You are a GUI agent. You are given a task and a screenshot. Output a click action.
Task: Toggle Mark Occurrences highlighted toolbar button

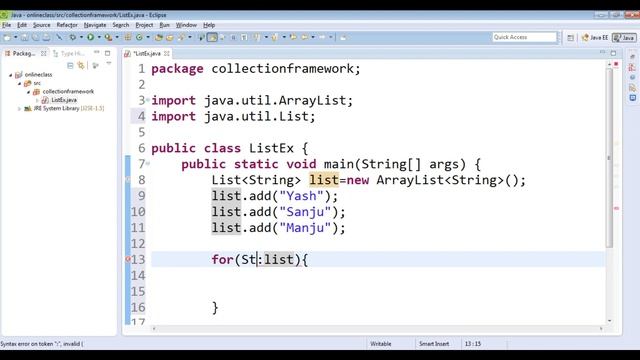coord(212,38)
